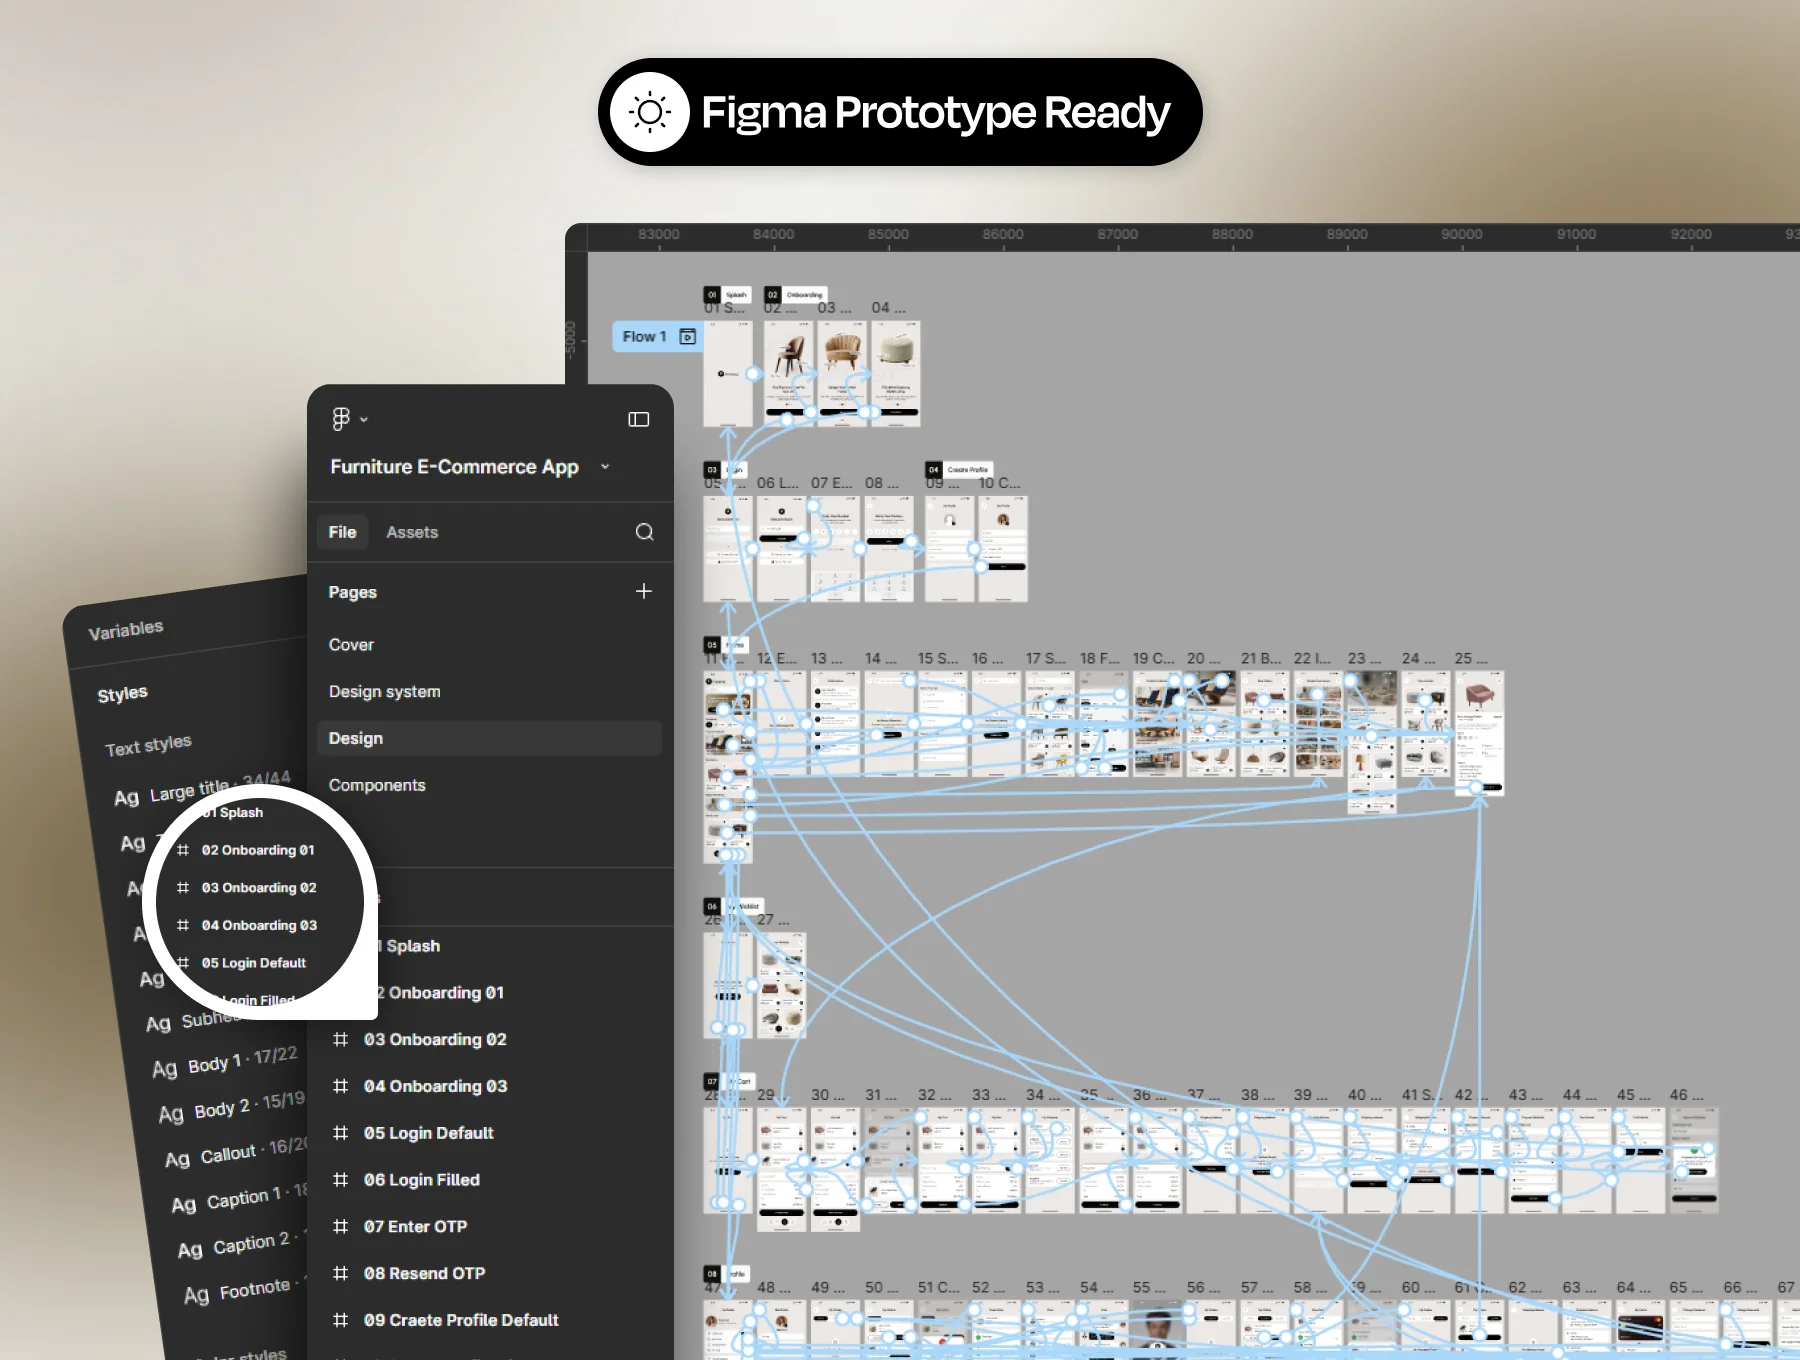Click Ag icon of Callout style

coord(177,1159)
